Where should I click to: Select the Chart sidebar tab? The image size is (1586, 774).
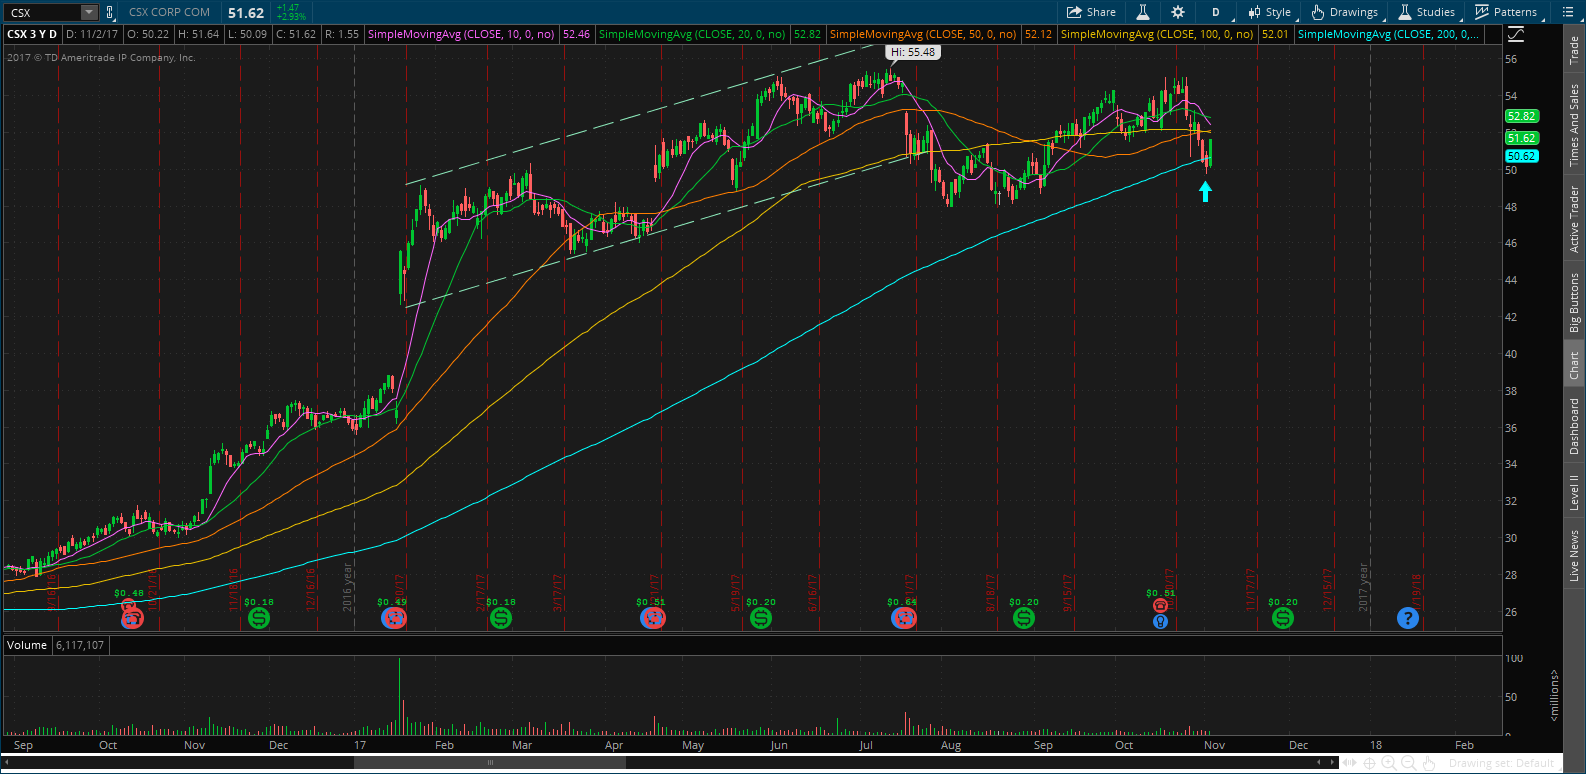1574,365
